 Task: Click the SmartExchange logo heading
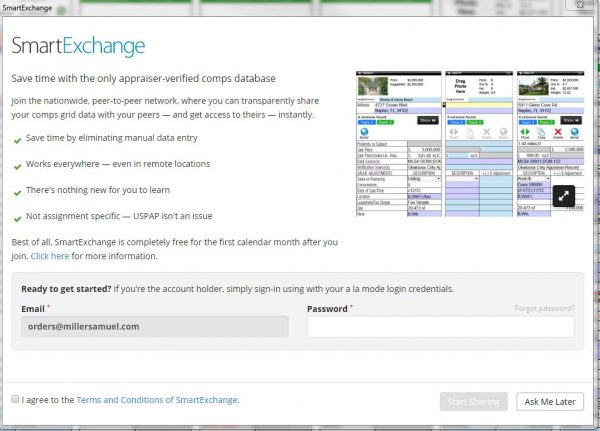coord(78,46)
